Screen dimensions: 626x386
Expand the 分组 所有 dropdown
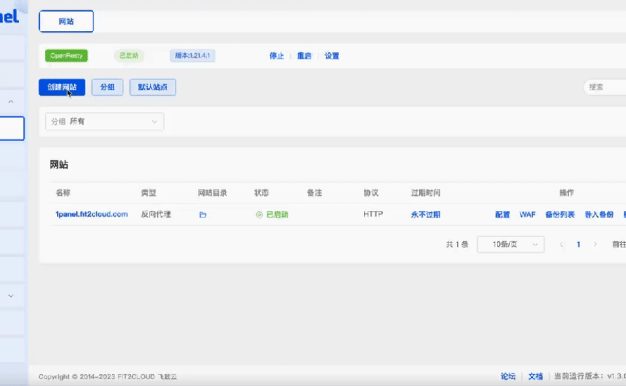pyautogui.click(x=105, y=121)
